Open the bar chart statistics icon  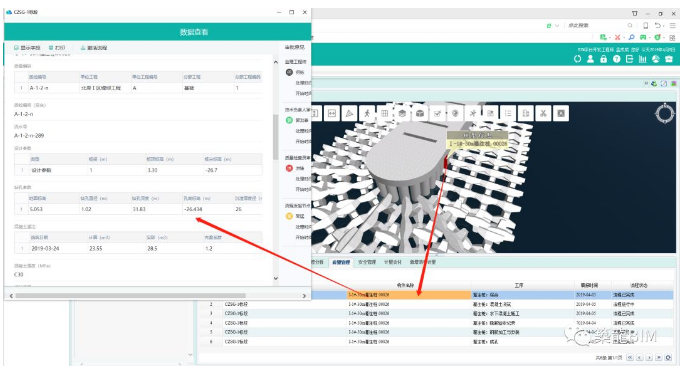point(643,59)
